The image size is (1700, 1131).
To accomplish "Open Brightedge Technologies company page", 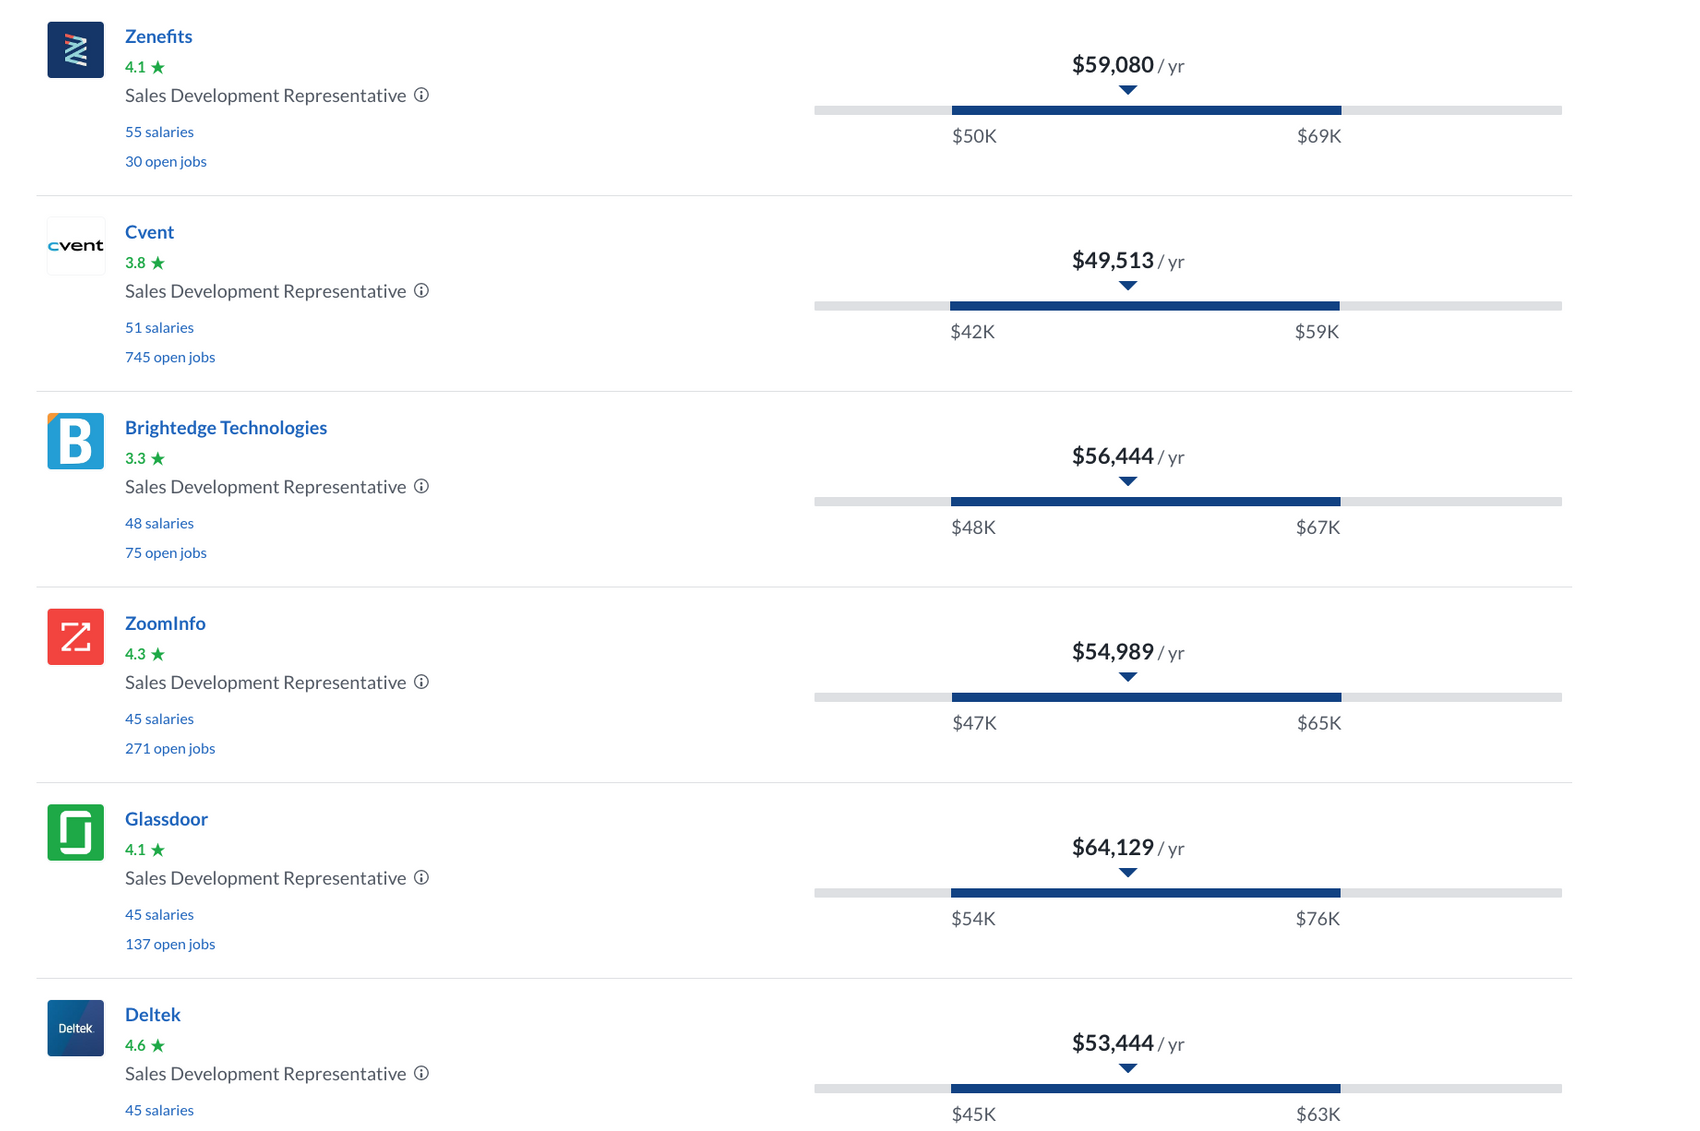I will click(x=226, y=428).
